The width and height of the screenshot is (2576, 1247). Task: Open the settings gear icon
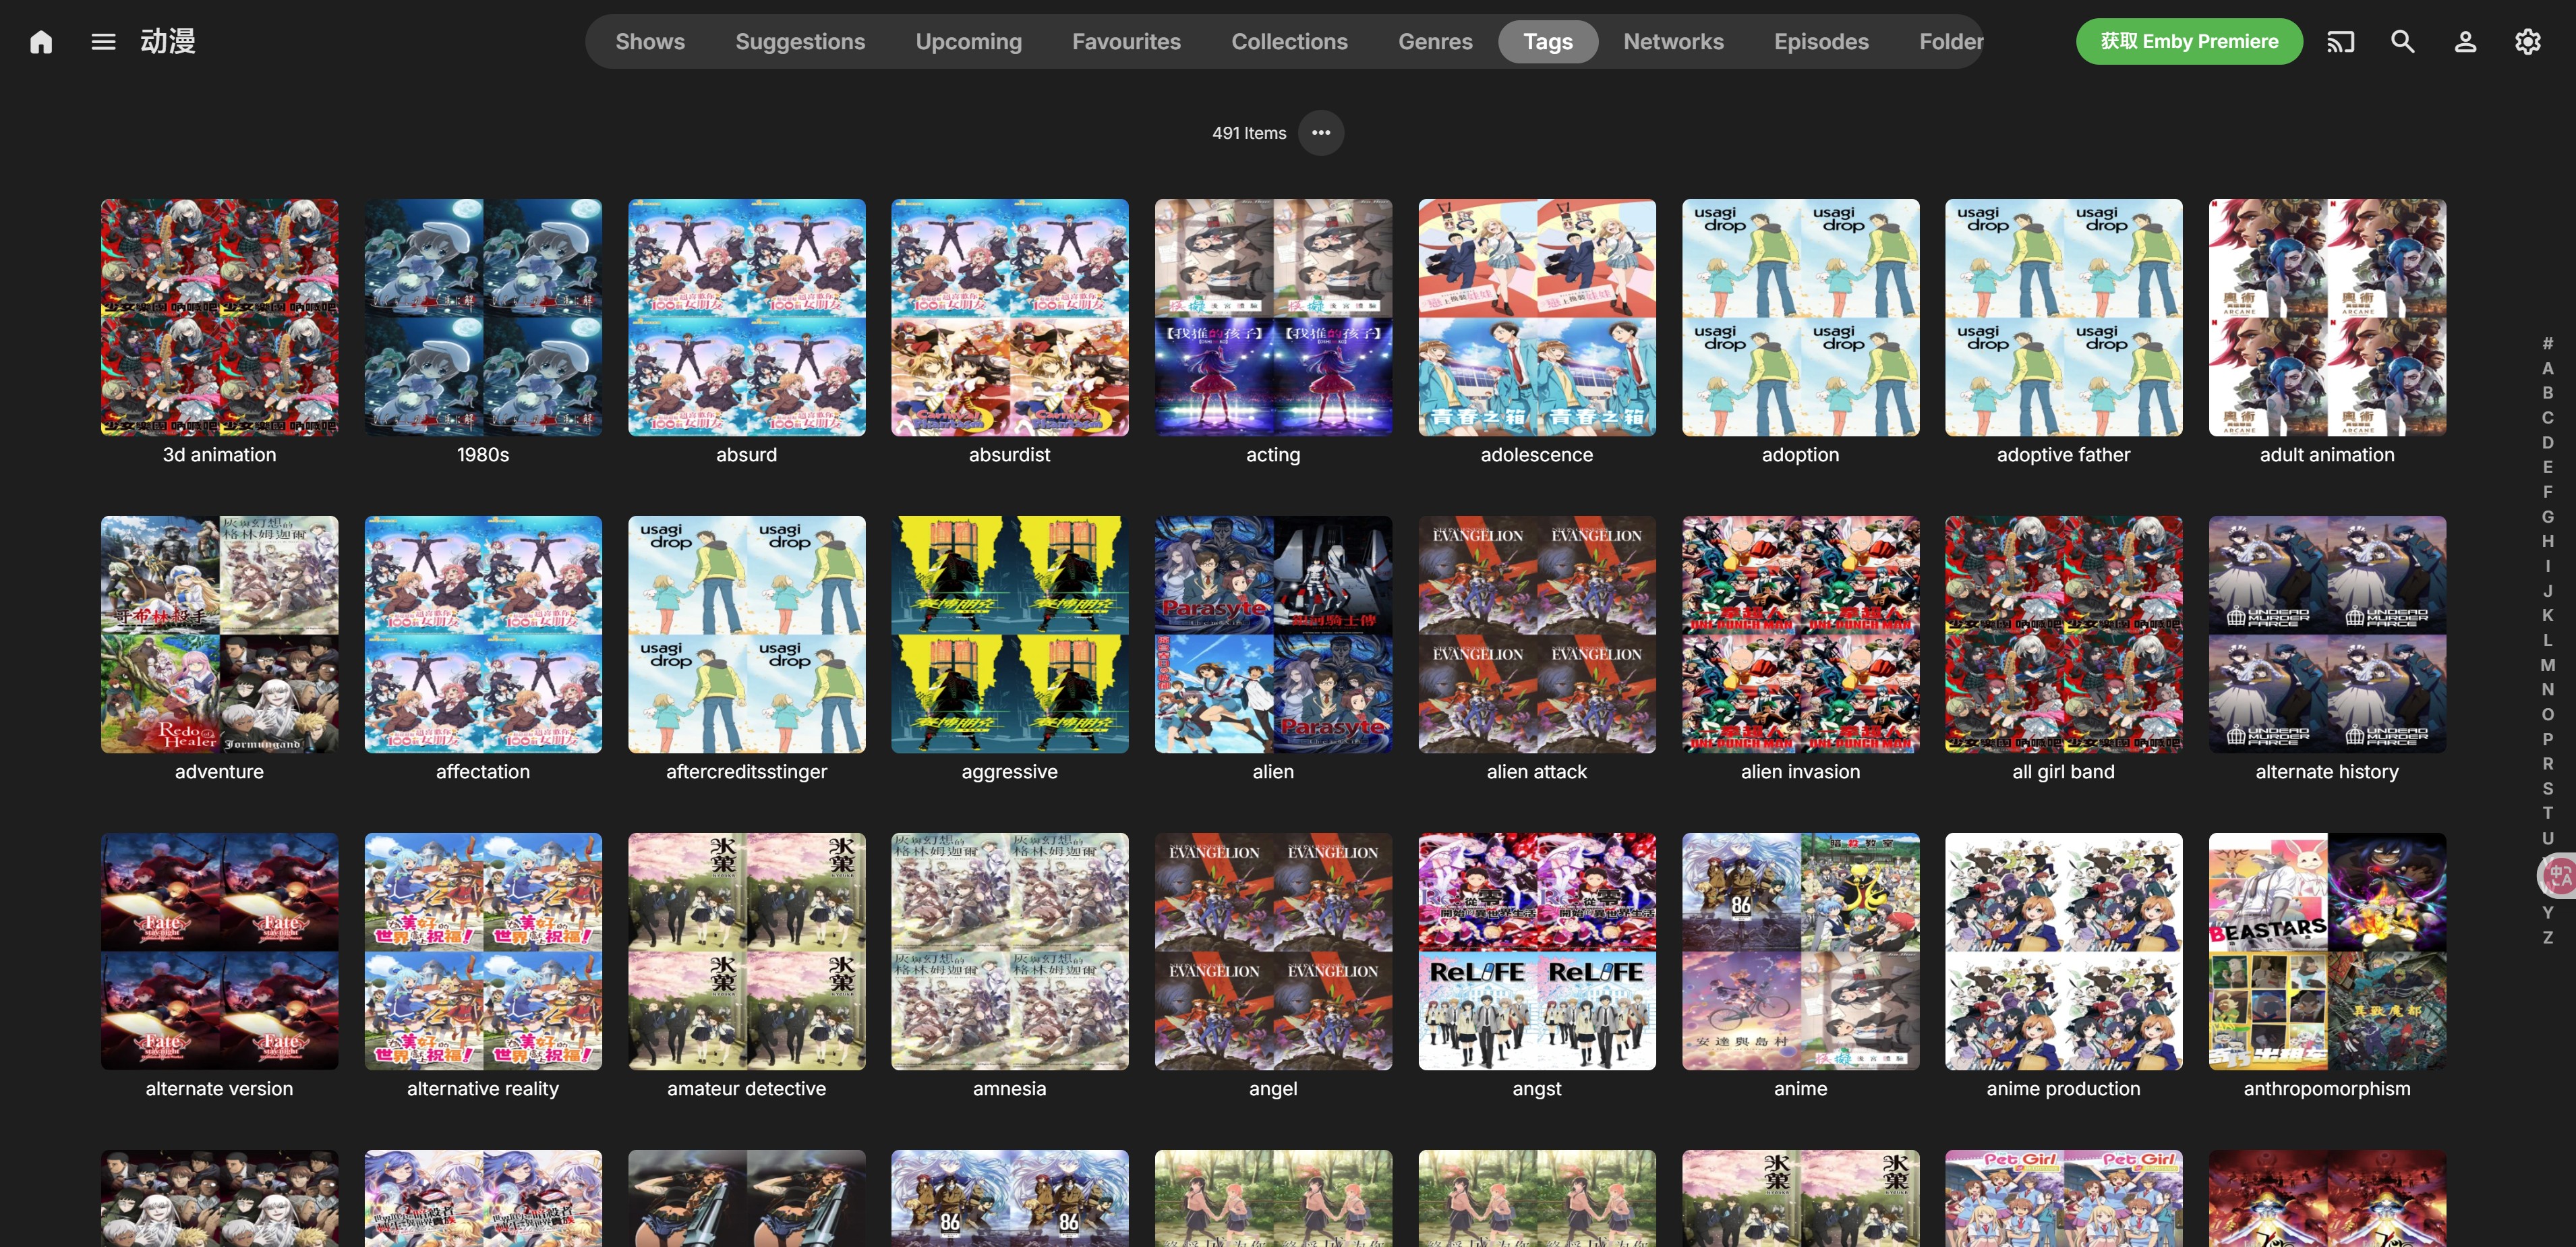pyautogui.click(x=2527, y=42)
